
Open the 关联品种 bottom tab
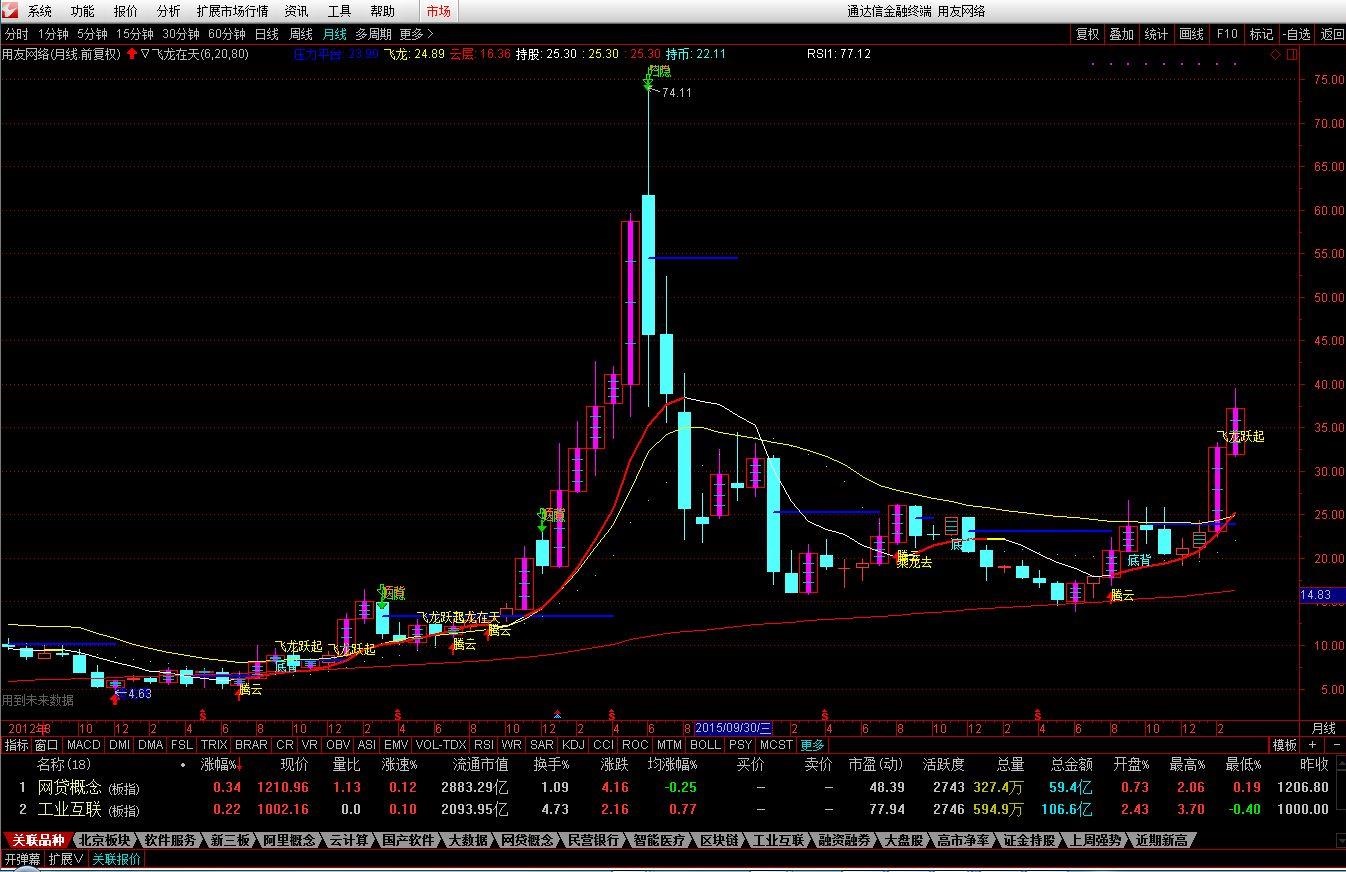point(38,840)
